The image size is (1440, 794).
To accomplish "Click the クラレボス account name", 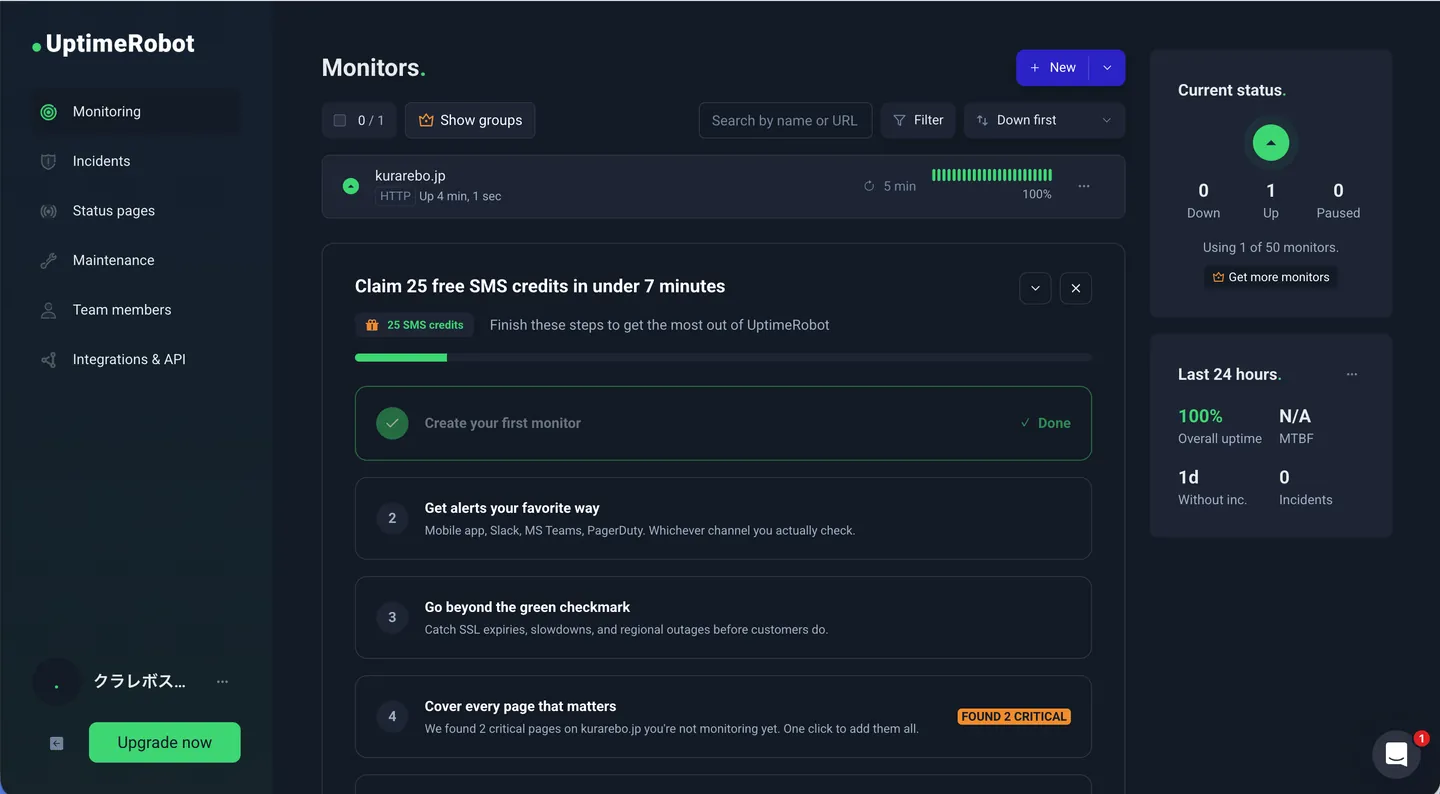I will point(139,682).
